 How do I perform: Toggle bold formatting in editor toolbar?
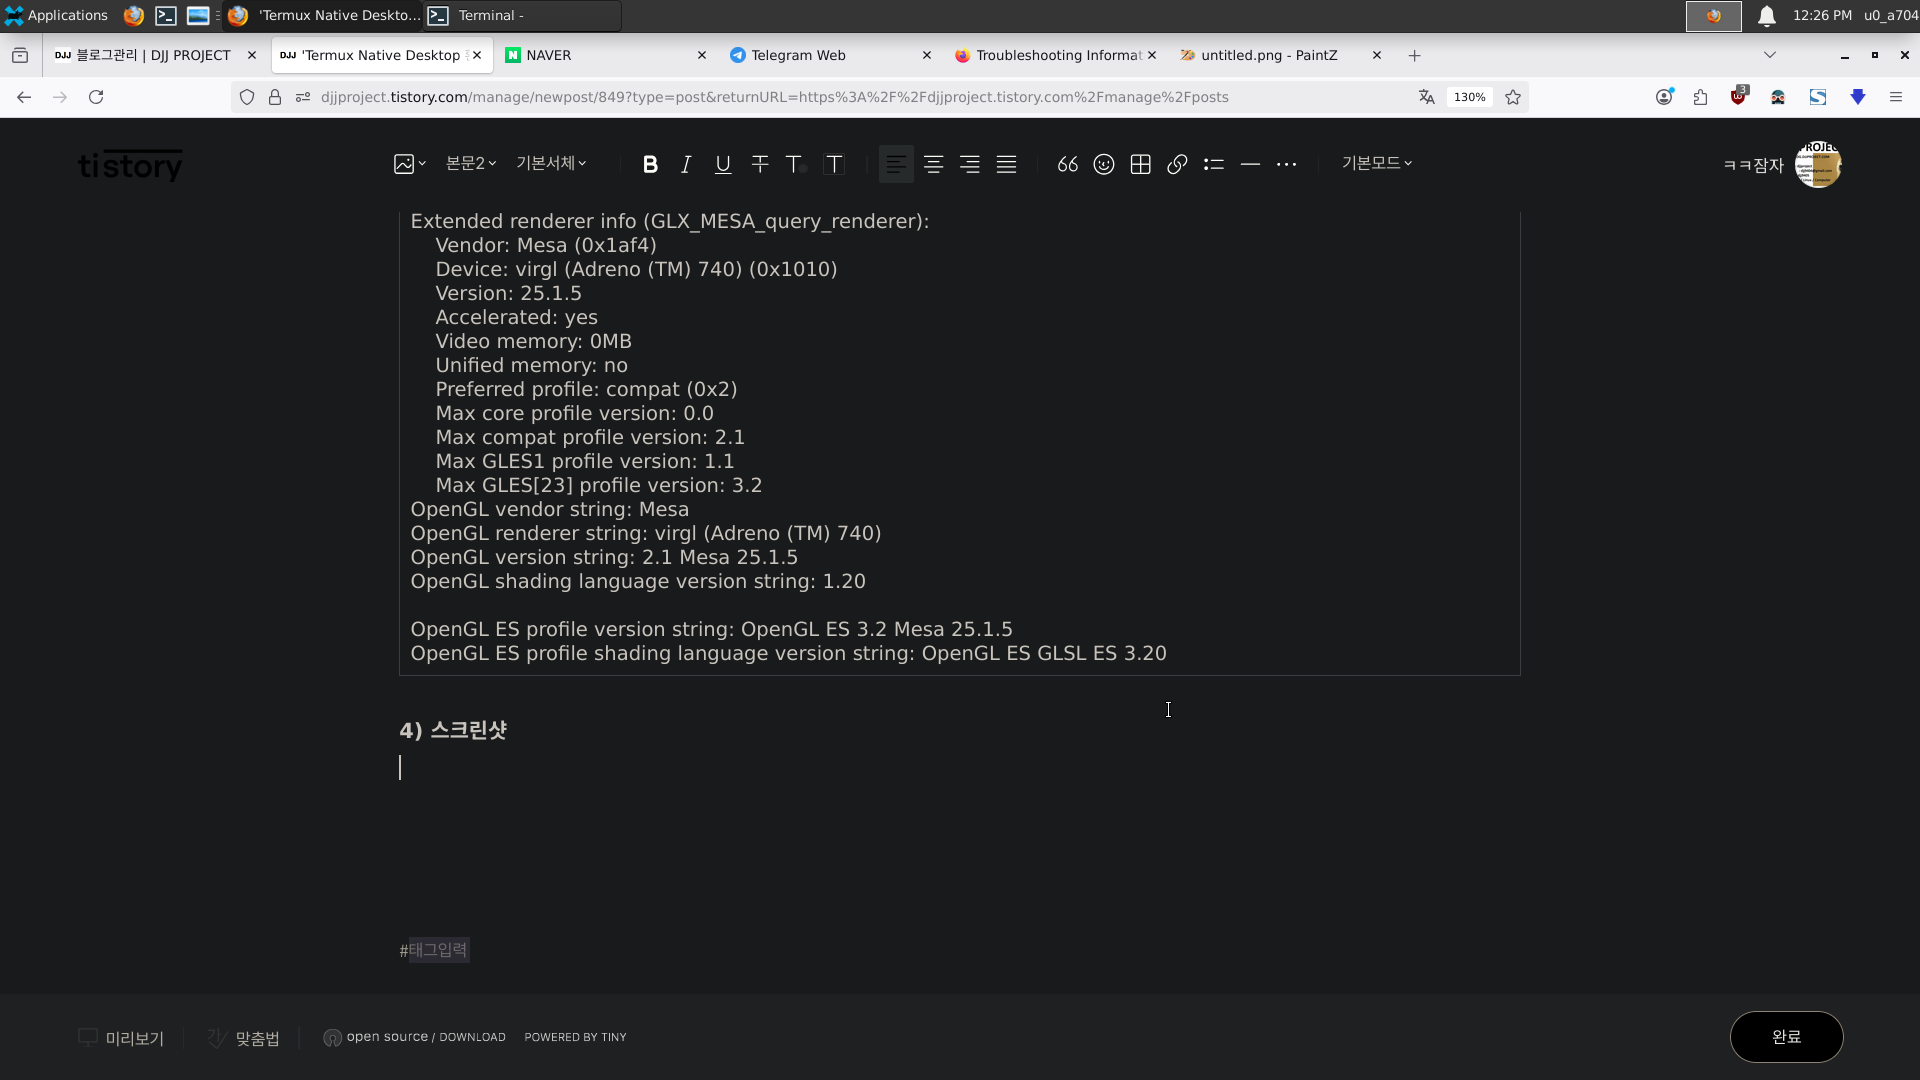(650, 164)
